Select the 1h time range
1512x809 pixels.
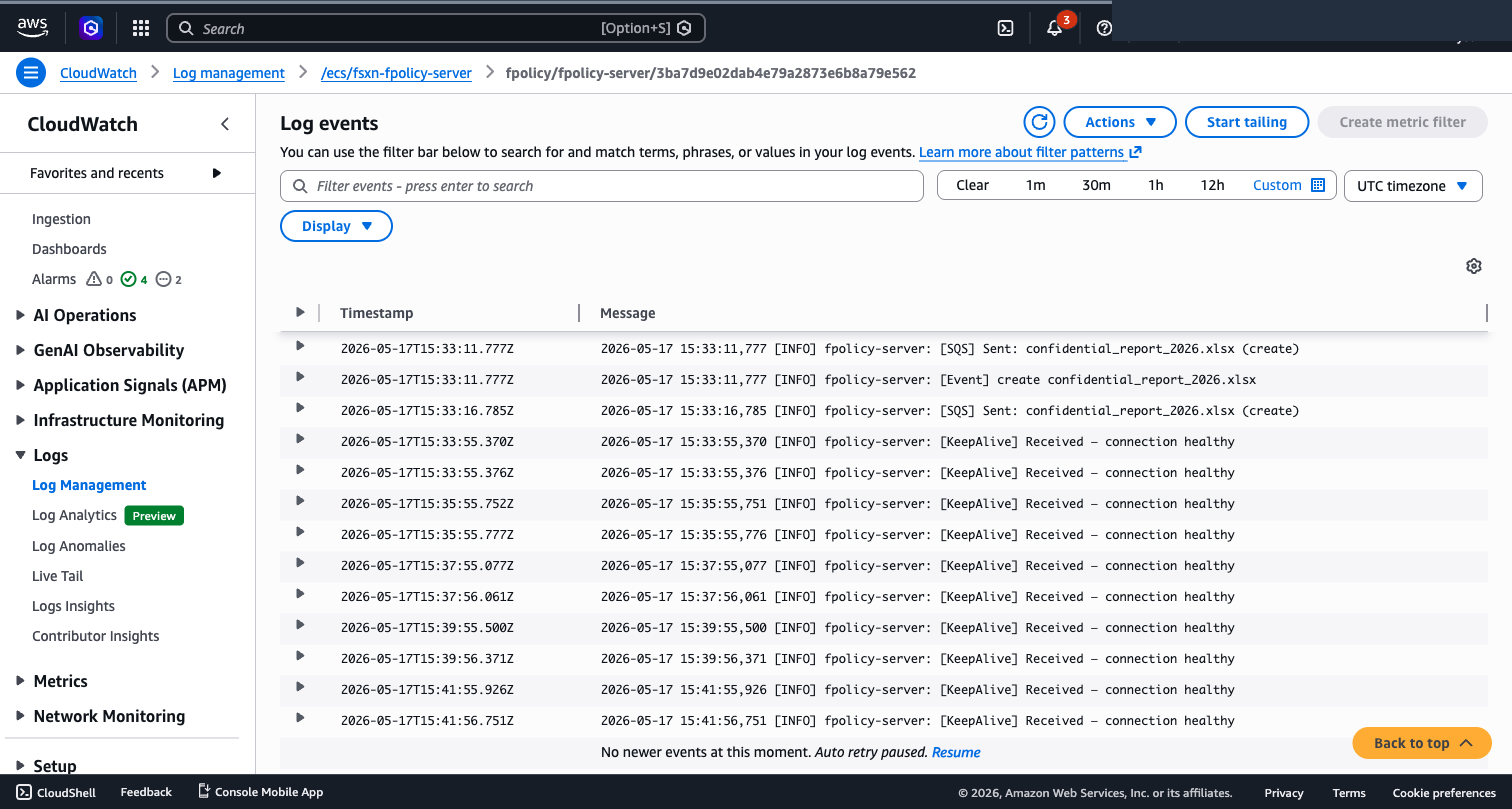(x=1156, y=185)
